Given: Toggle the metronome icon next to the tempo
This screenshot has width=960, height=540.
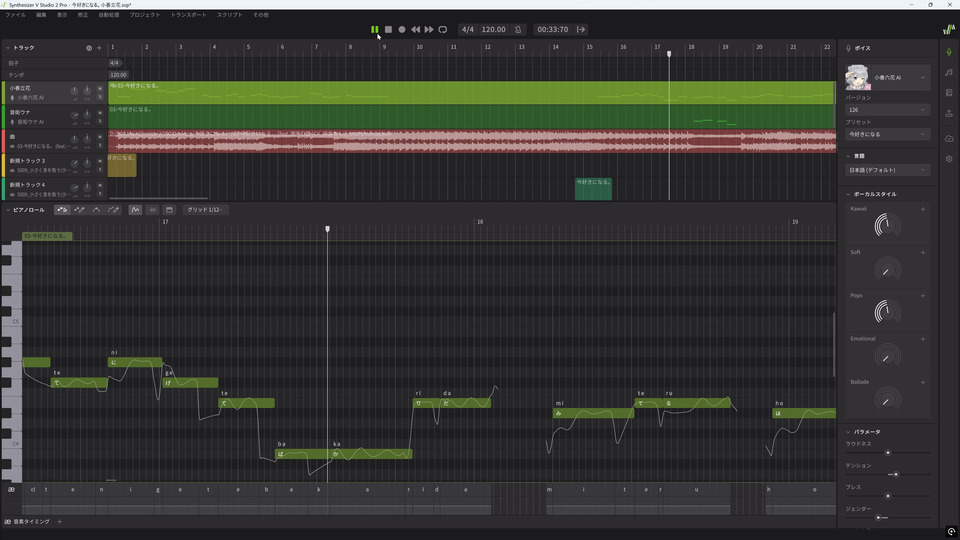Looking at the screenshot, I should (x=518, y=29).
